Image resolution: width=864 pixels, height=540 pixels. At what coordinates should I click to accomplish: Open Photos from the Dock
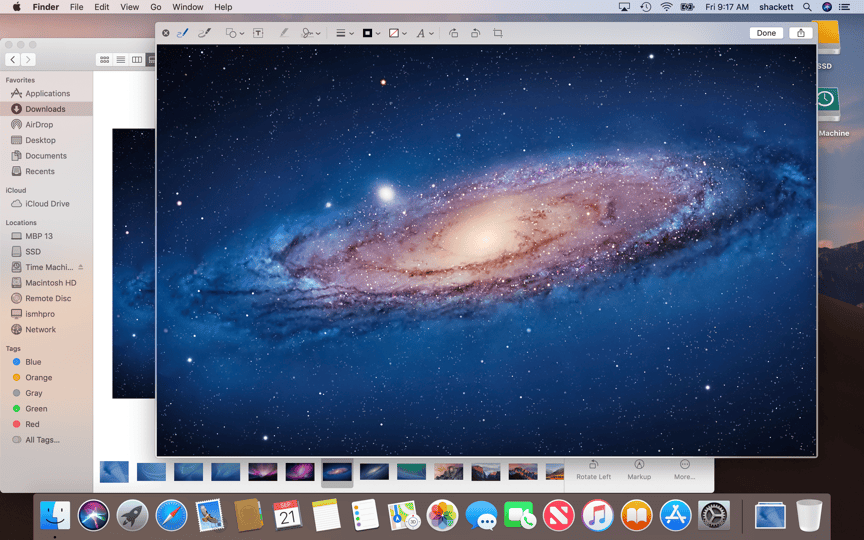pyautogui.click(x=442, y=515)
